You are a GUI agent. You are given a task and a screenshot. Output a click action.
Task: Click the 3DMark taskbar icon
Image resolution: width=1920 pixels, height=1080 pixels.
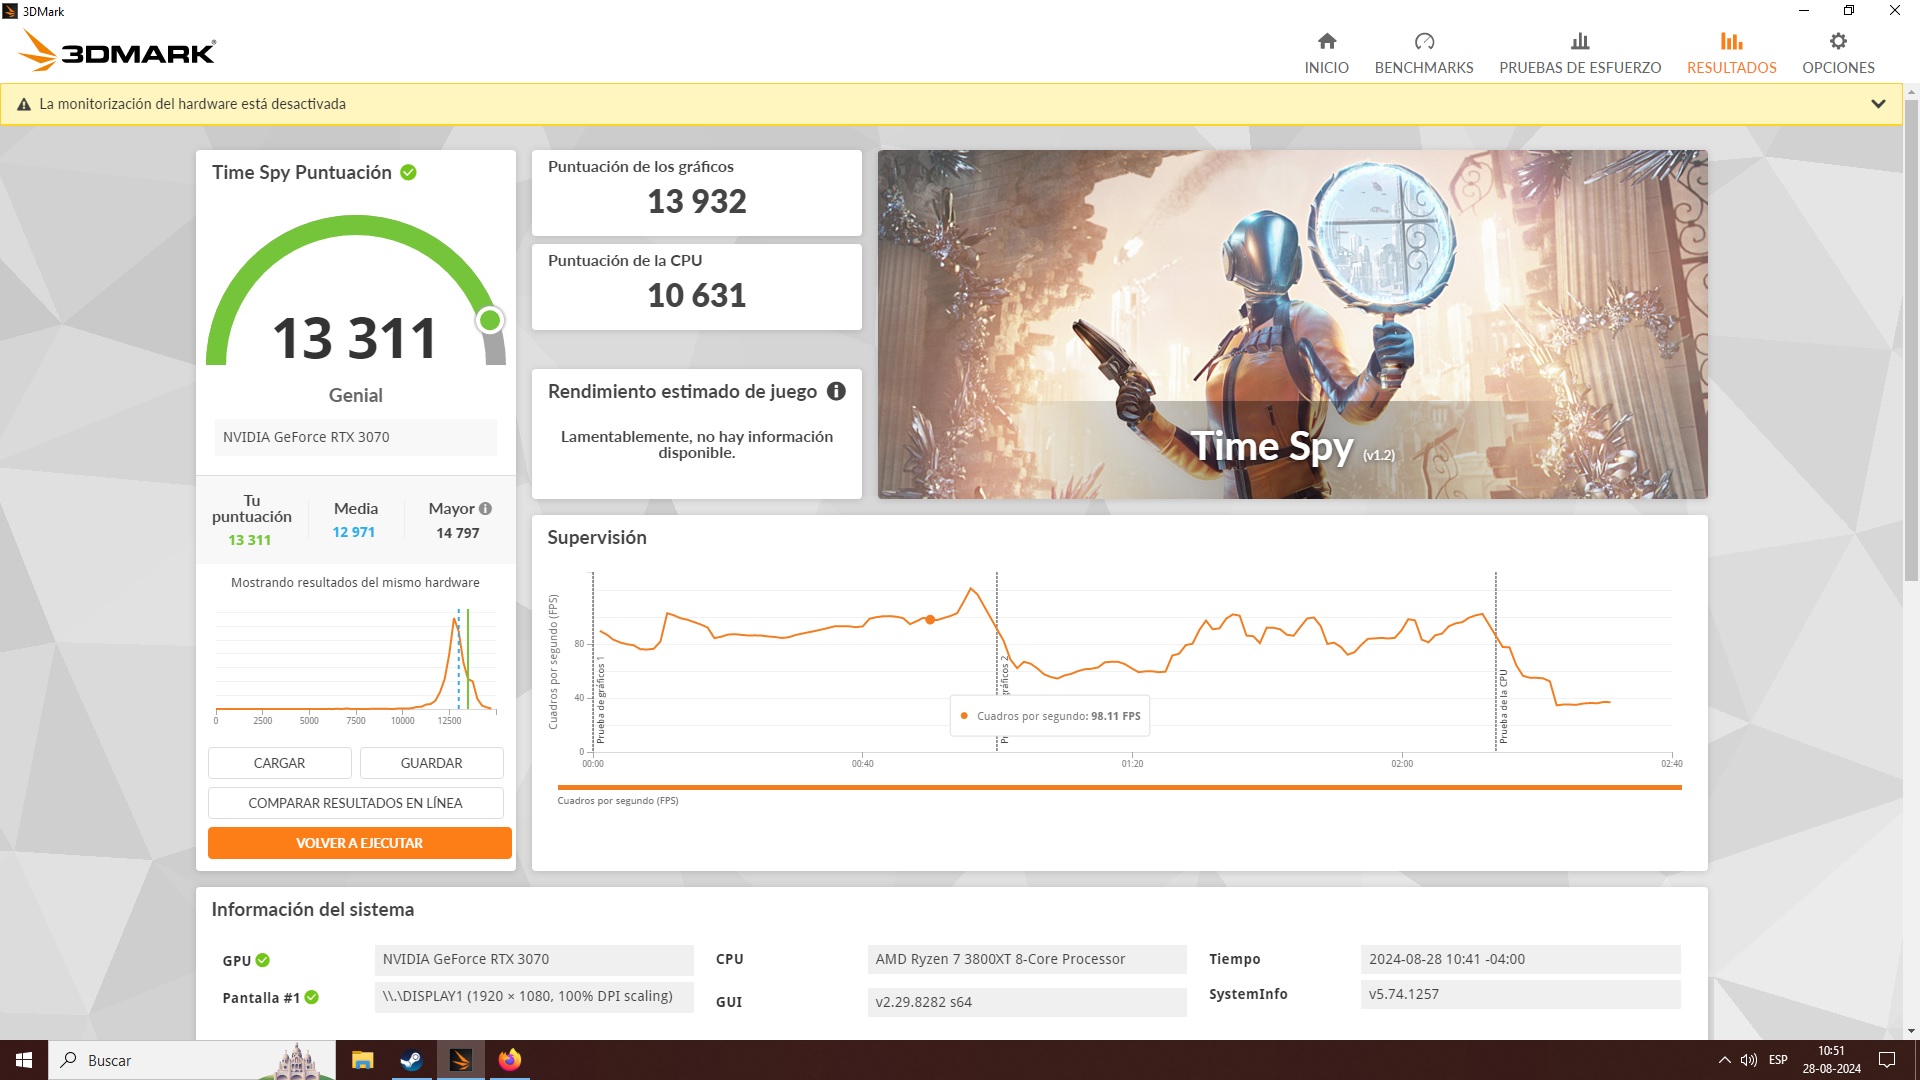tap(461, 1060)
